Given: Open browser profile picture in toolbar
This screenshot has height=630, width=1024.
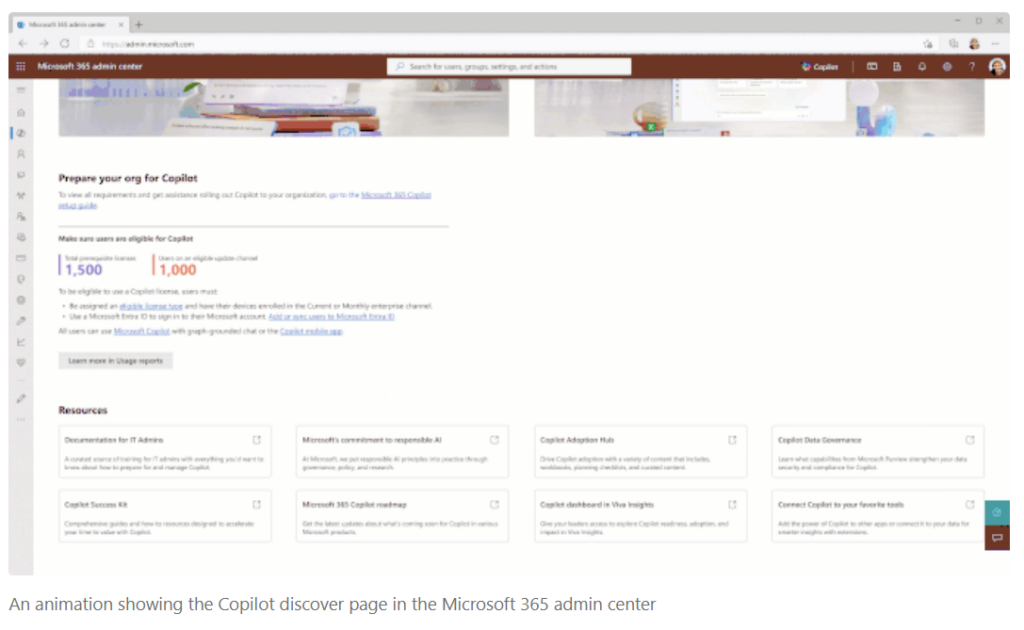Looking at the screenshot, I should pos(974,44).
